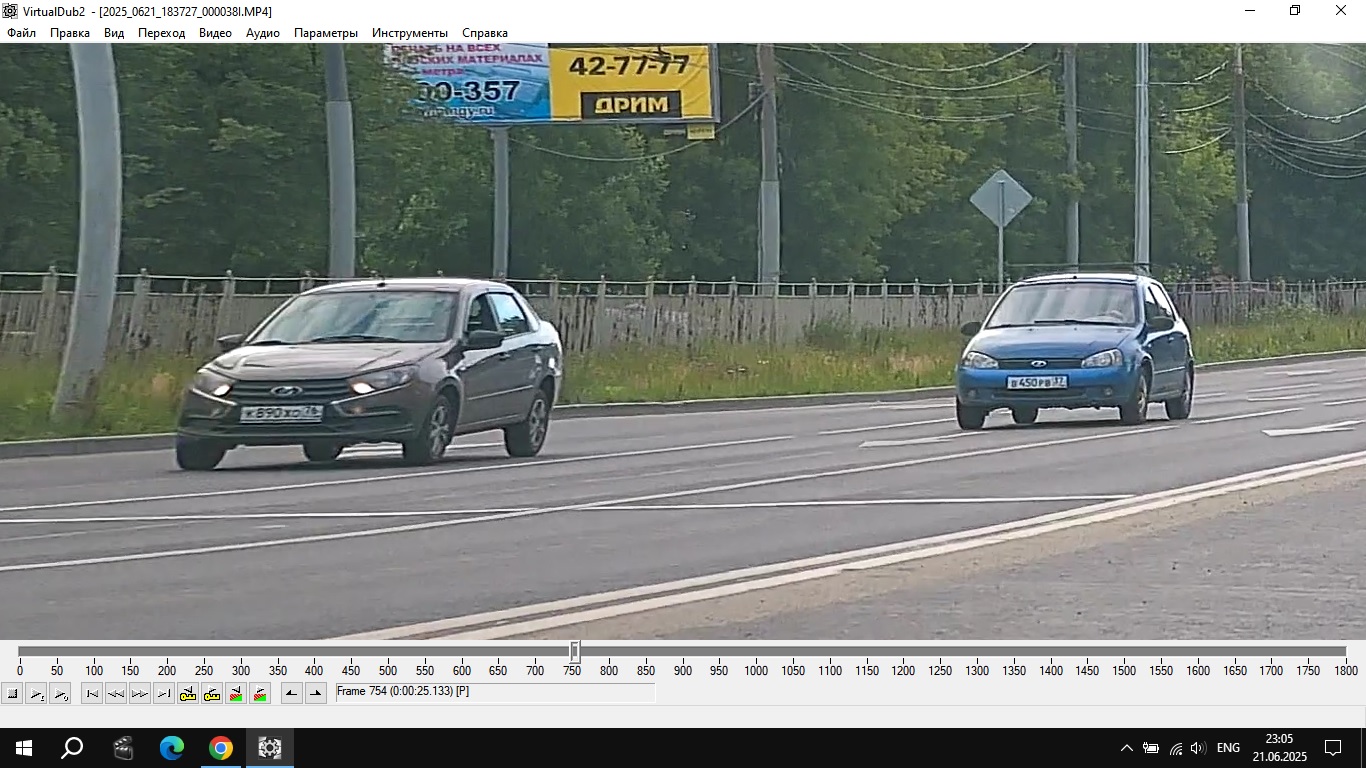This screenshot has width=1366, height=768.
Task: Scan backward to previous scene change
Action: (236, 693)
